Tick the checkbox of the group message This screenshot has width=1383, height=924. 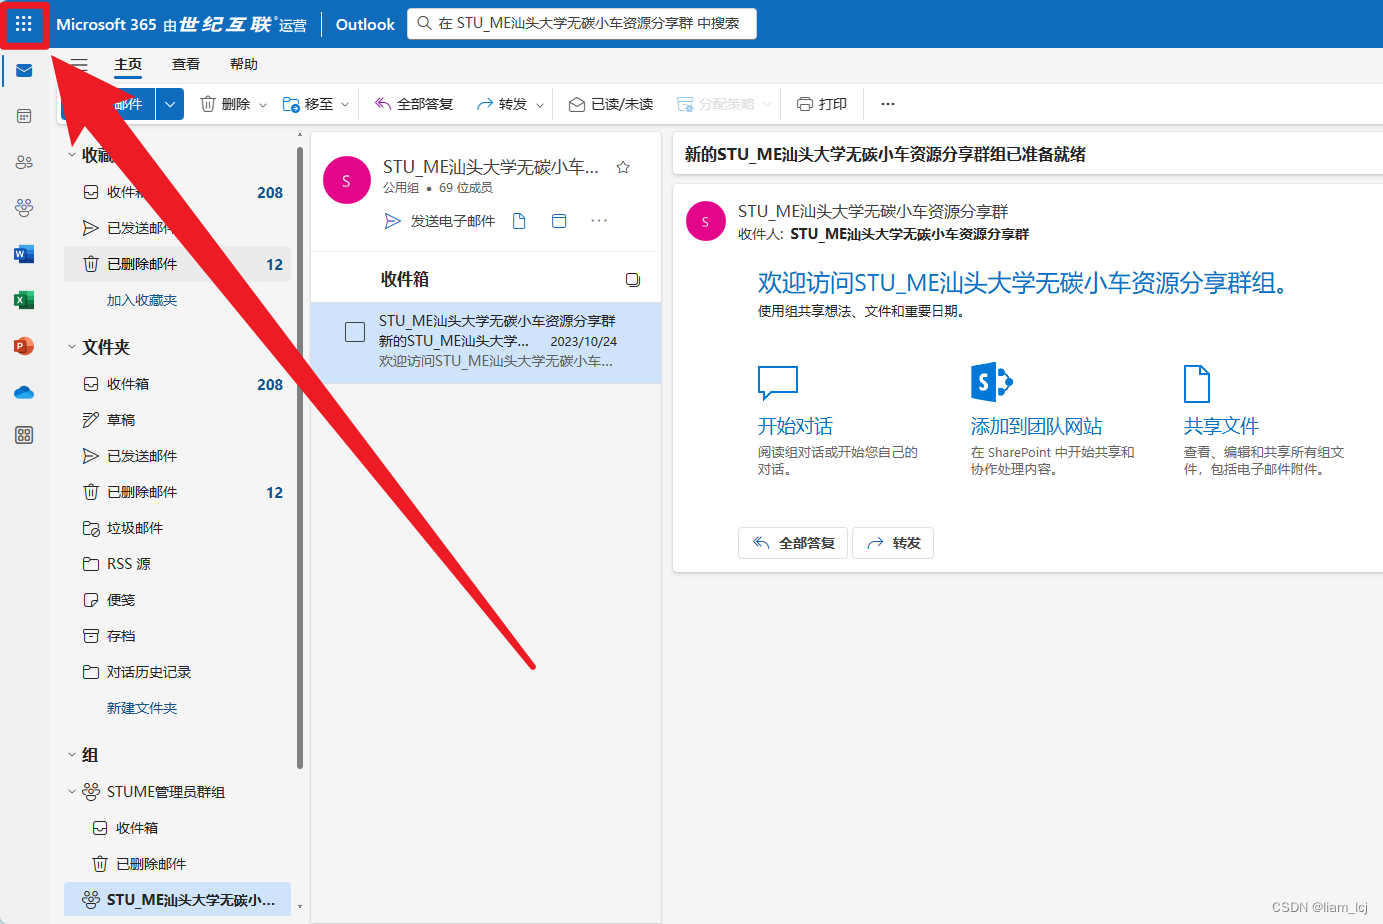click(x=355, y=332)
